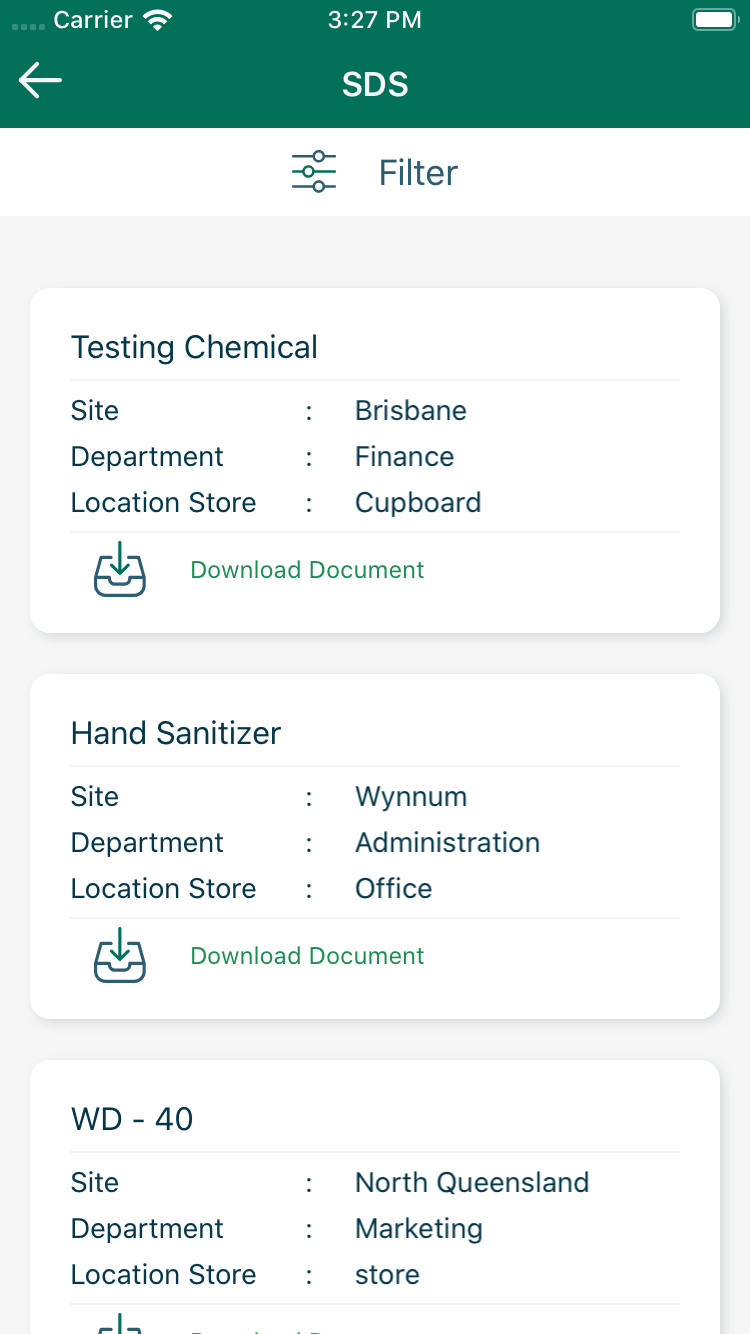750x1334 pixels.
Task: Tap the battery status icon
Action: (x=714, y=20)
